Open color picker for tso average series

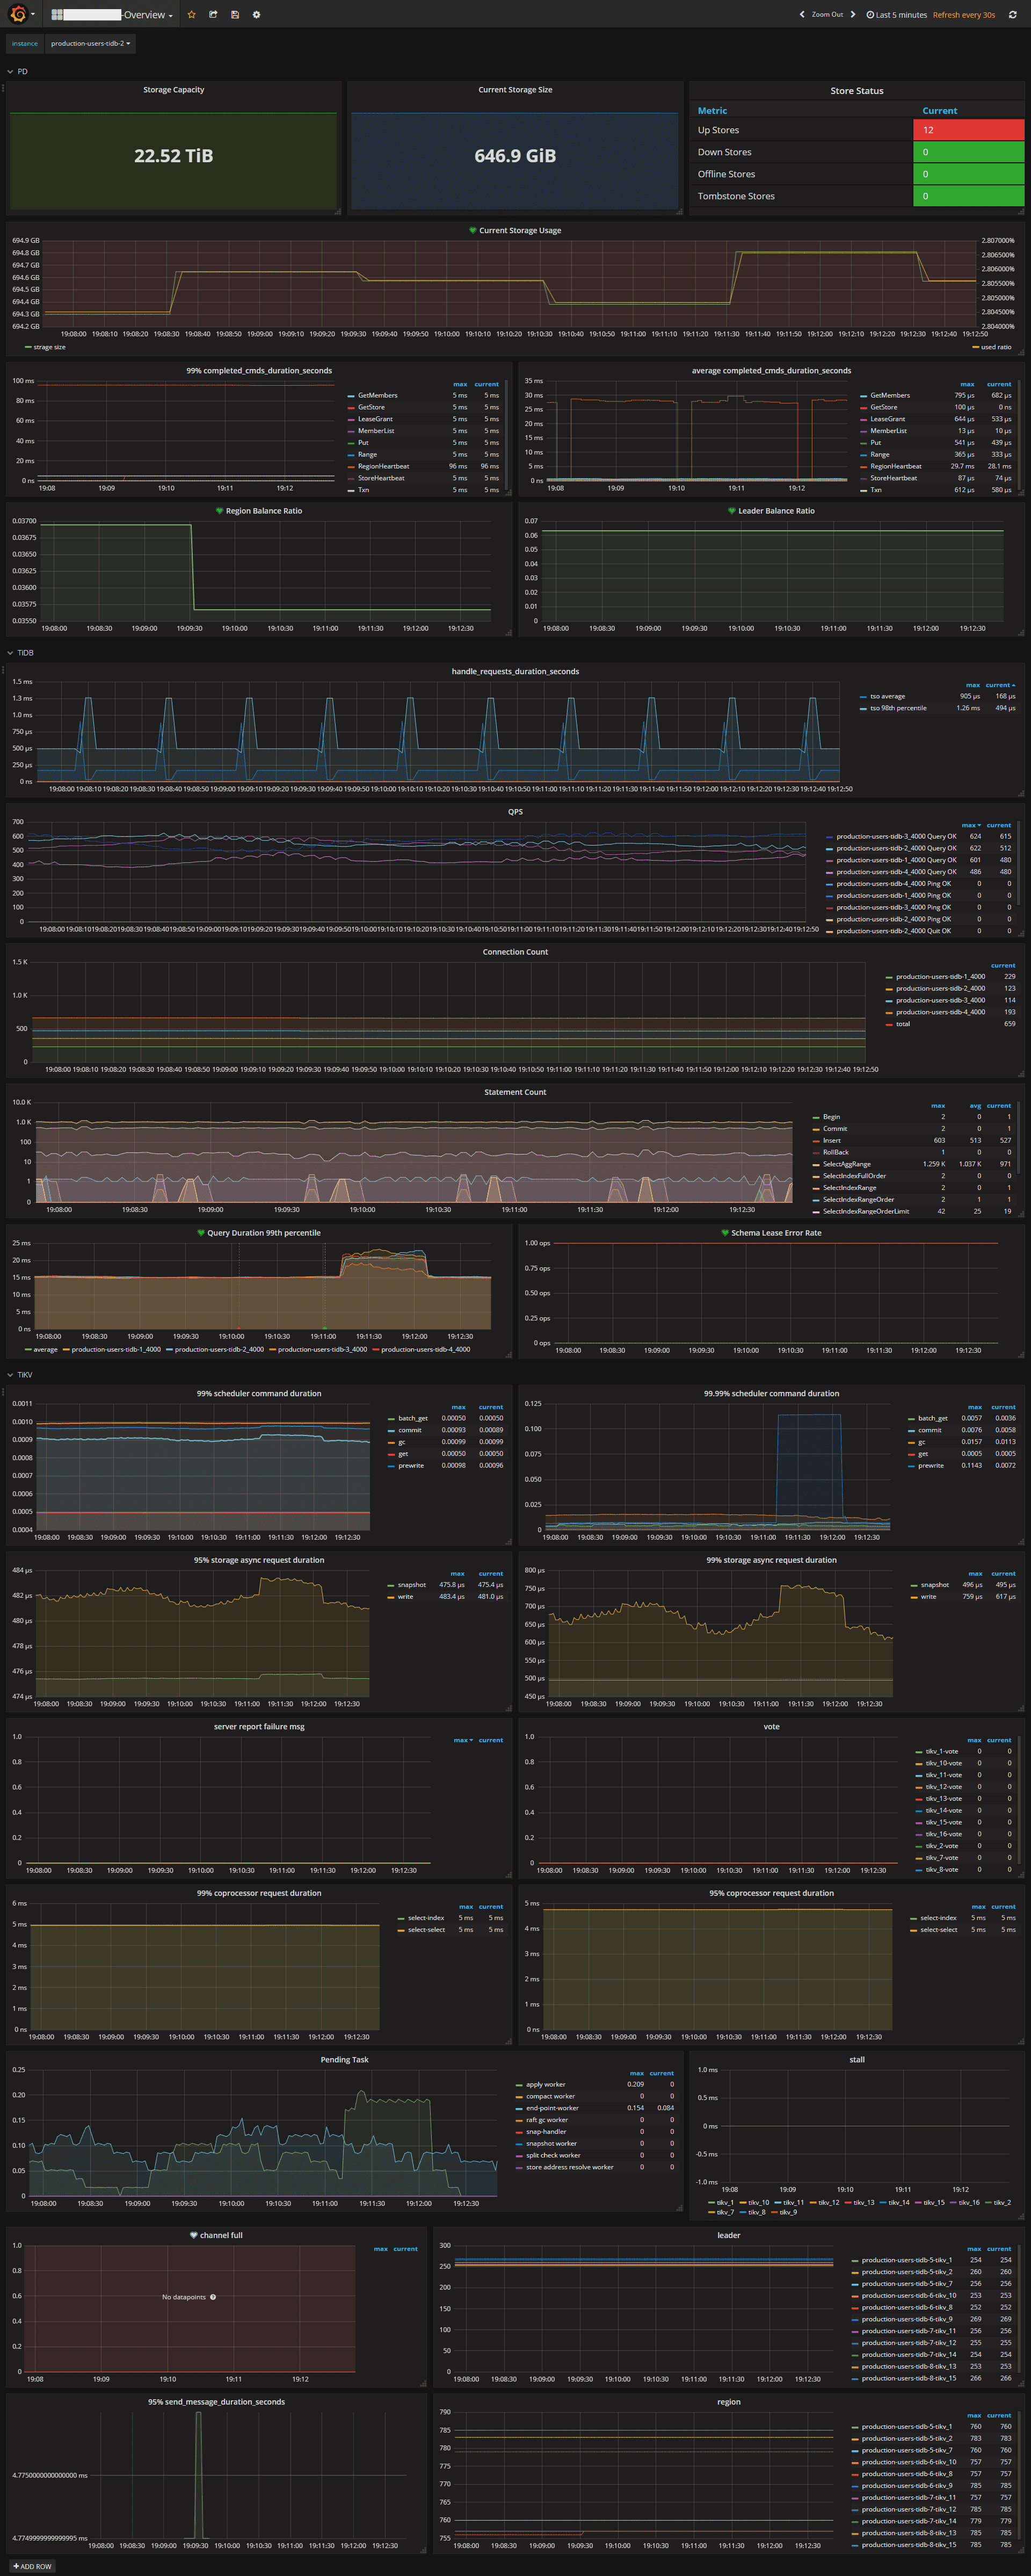(863, 696)
